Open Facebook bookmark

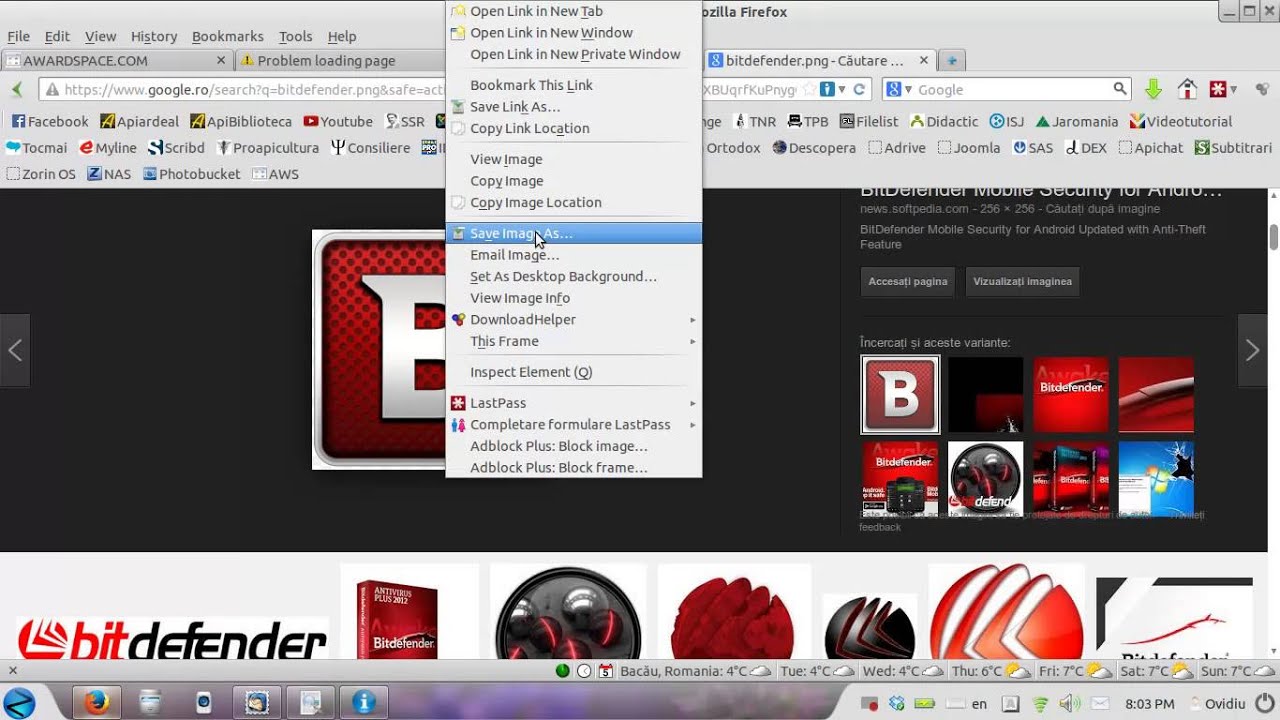coord(49,121)
